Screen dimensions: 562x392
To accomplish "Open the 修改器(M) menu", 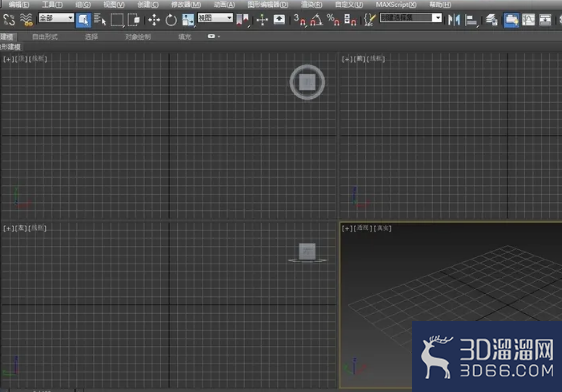I will point(186,5).
